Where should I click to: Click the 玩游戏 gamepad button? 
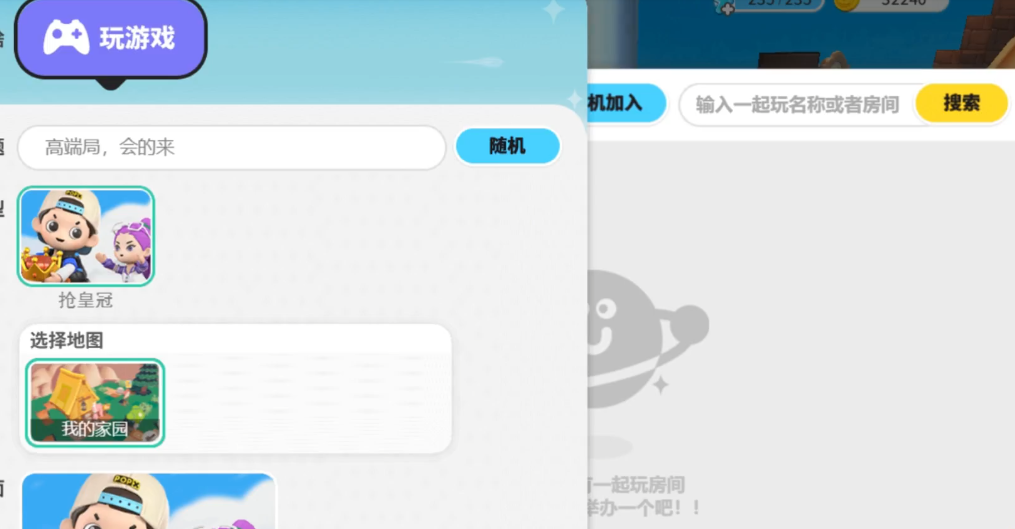(x=110, y=38)
